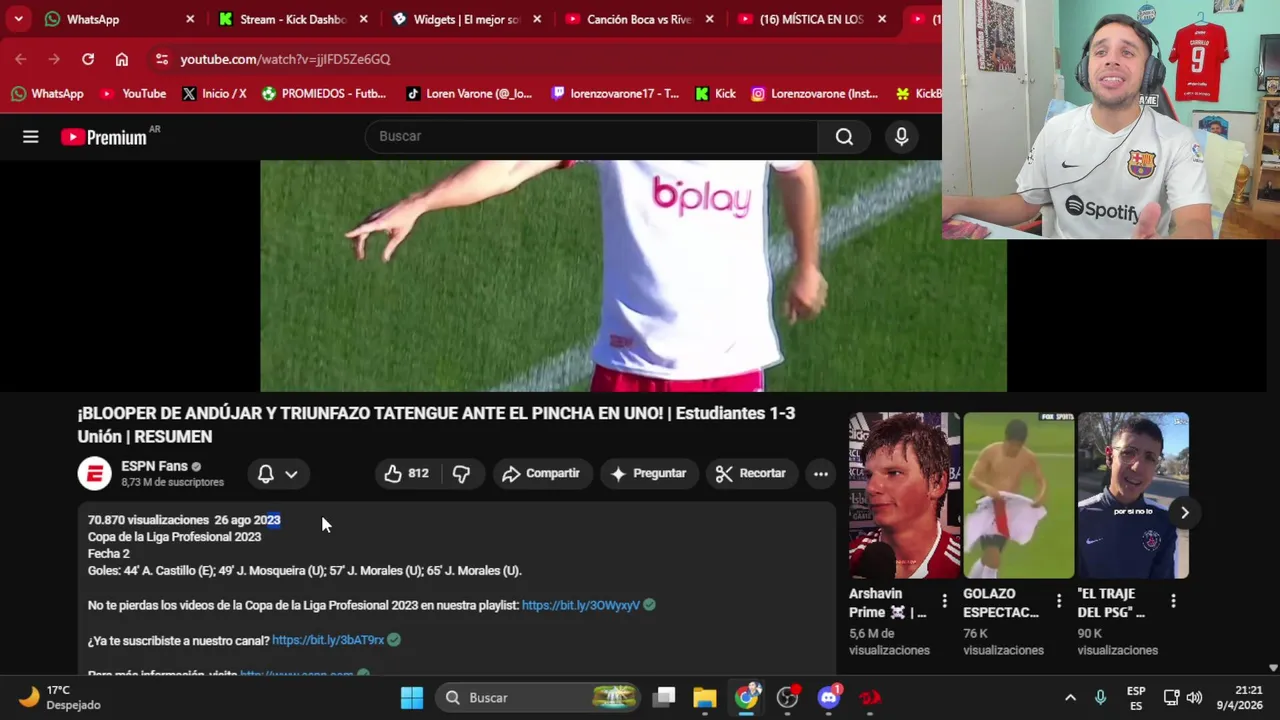1280x720 pixels.
Task: Switch to the Canción Boca vs River tab
Action: [x=639, y=19]
